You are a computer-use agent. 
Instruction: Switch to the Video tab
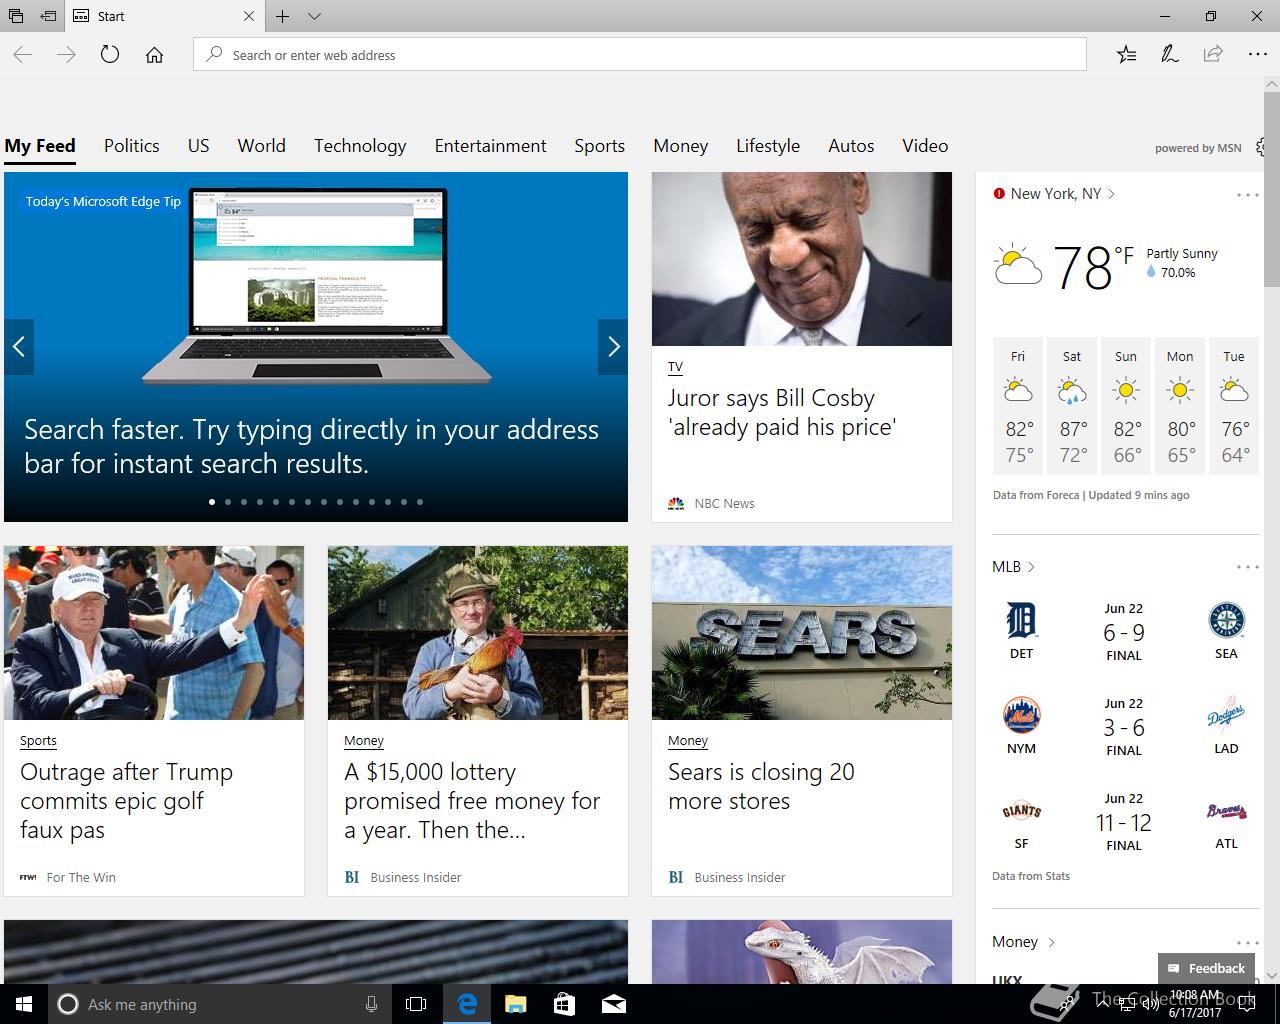pyautogui.click(x=925, y=146)
